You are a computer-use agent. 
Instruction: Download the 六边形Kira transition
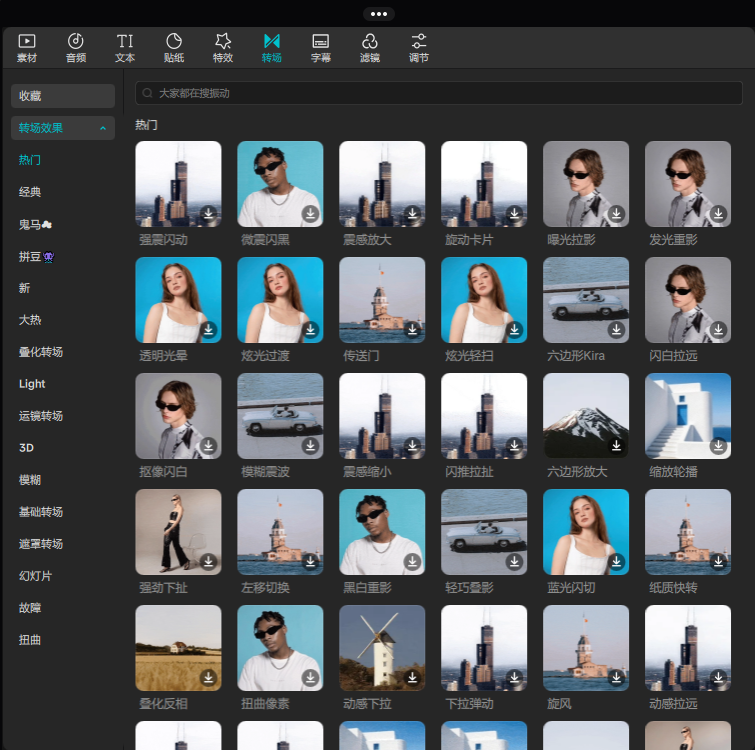(x=616, y=329)
